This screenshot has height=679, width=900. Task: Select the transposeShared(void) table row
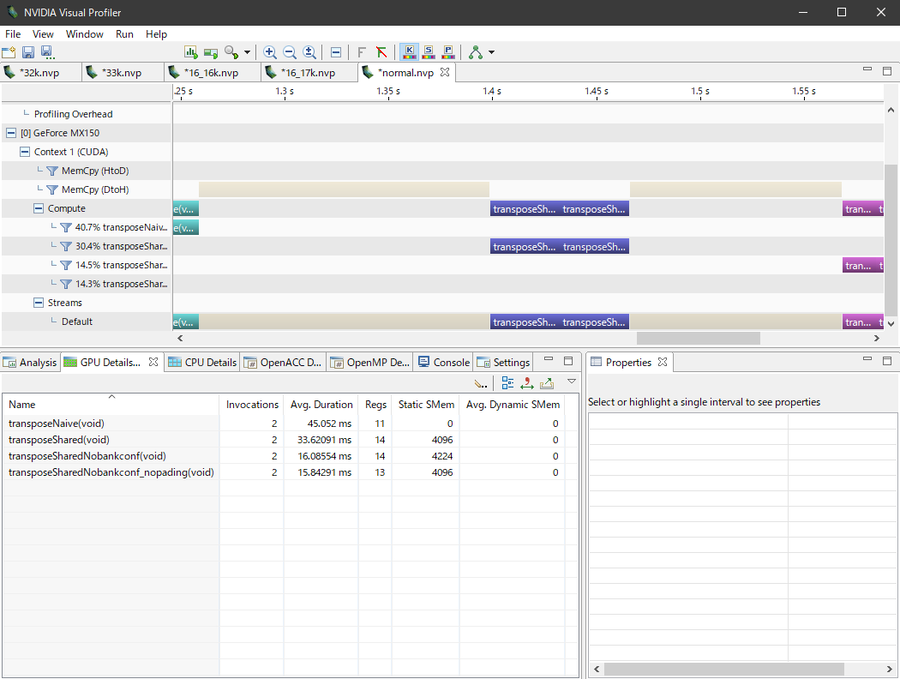click(x=59, y=439)
